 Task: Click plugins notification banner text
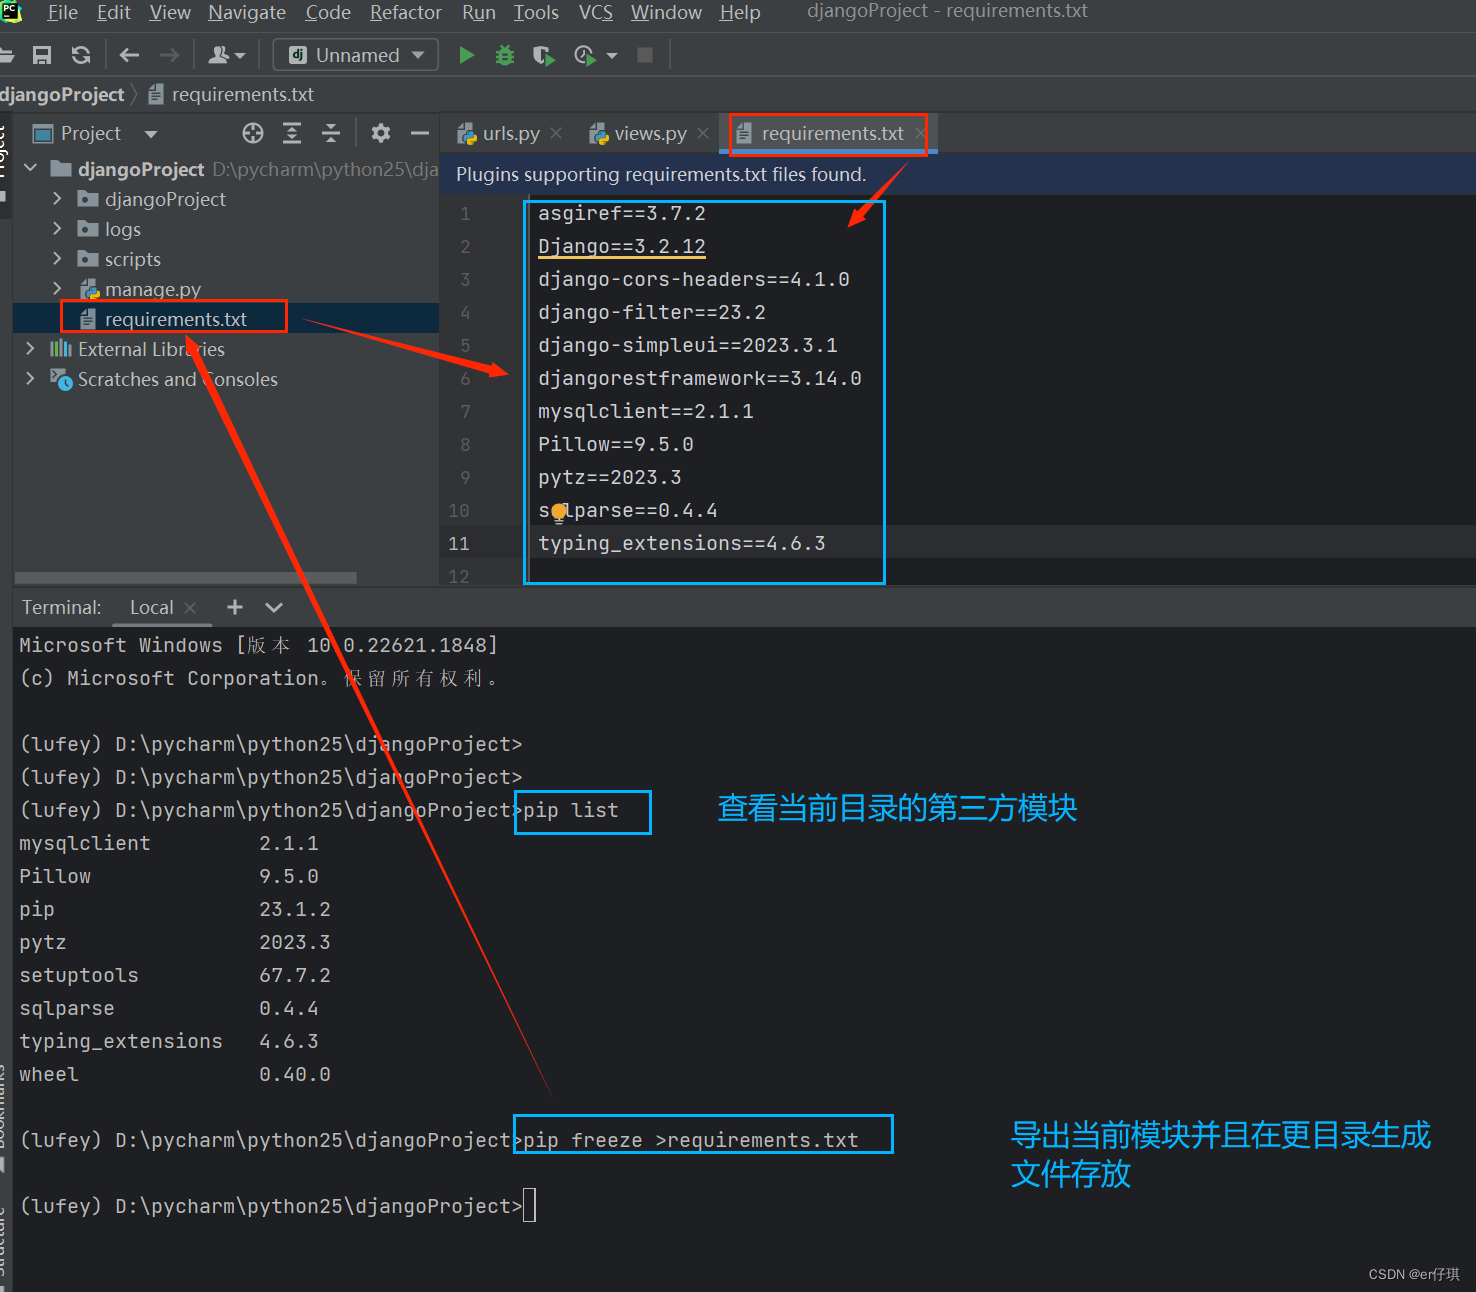[661, 174]
